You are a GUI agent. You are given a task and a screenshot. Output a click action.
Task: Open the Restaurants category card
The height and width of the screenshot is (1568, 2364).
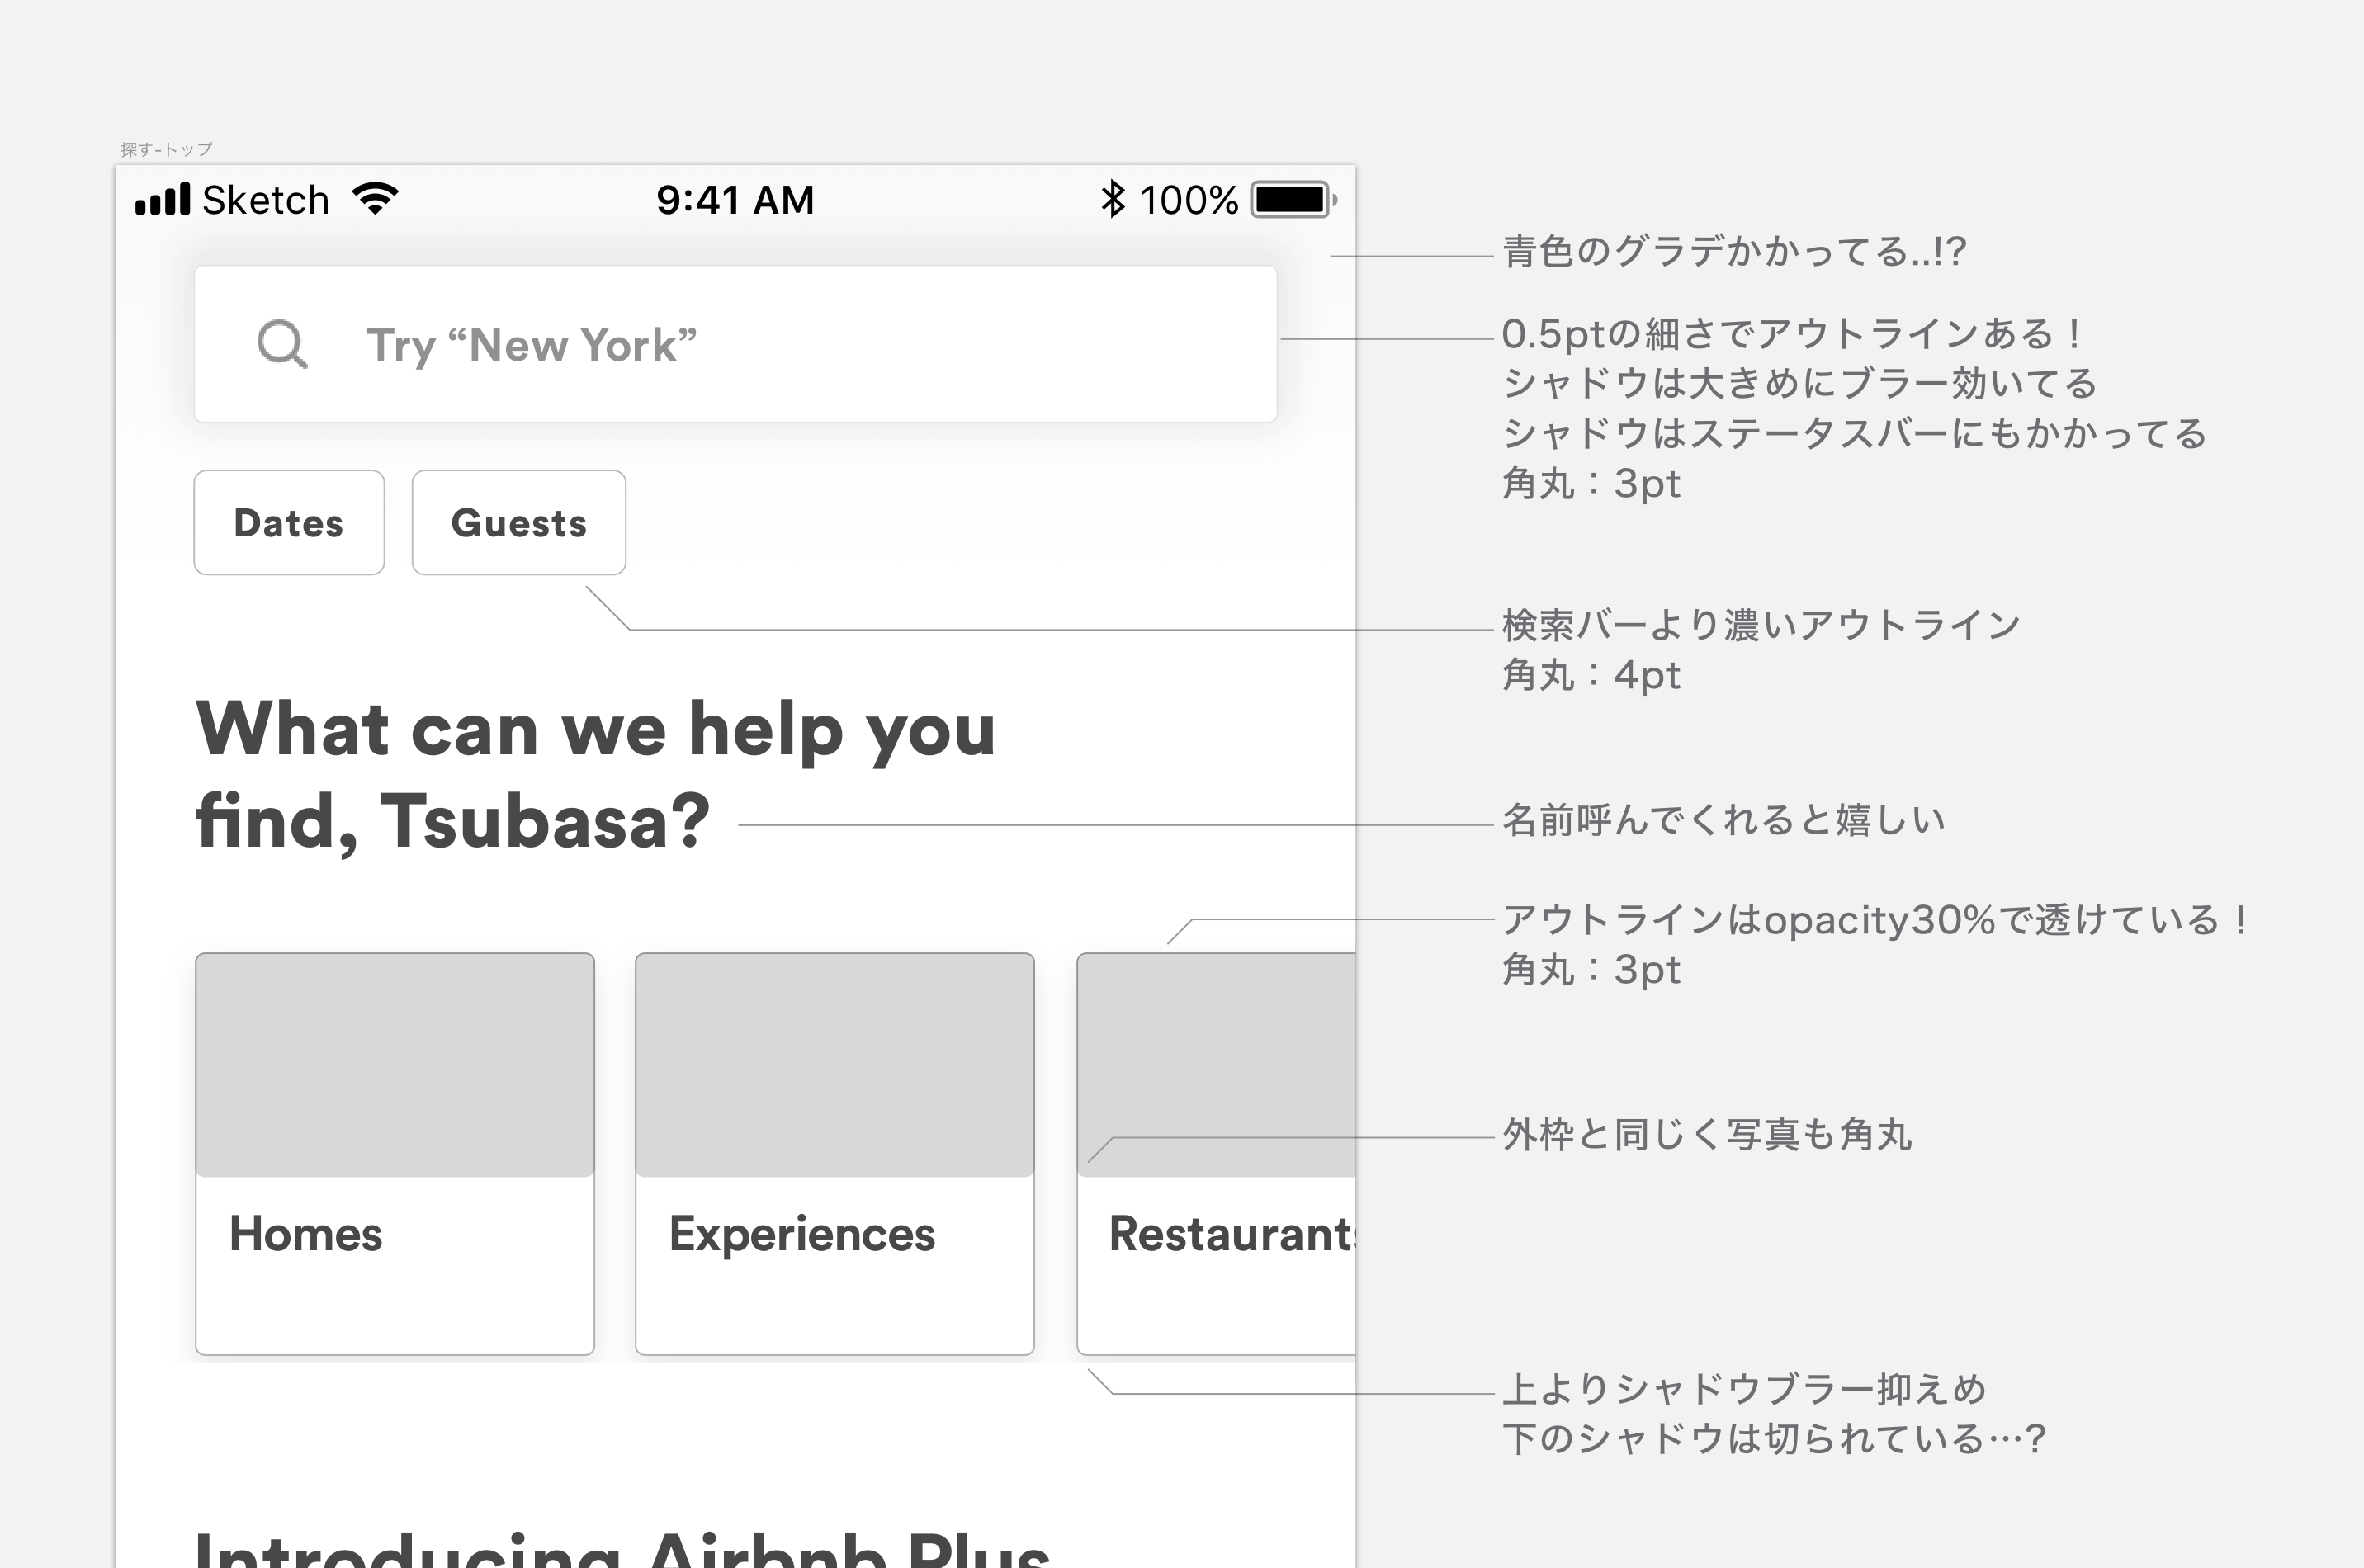(x=1216, y=1154)
